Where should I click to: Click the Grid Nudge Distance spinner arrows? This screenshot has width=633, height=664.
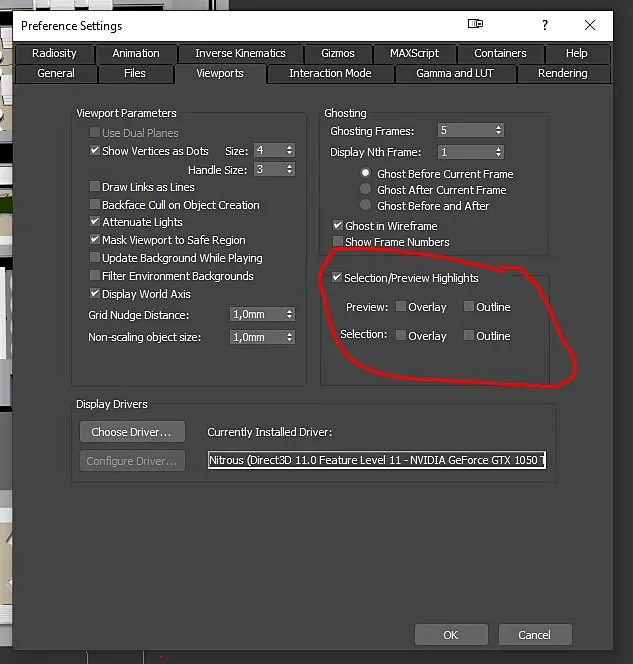(289, 314)
